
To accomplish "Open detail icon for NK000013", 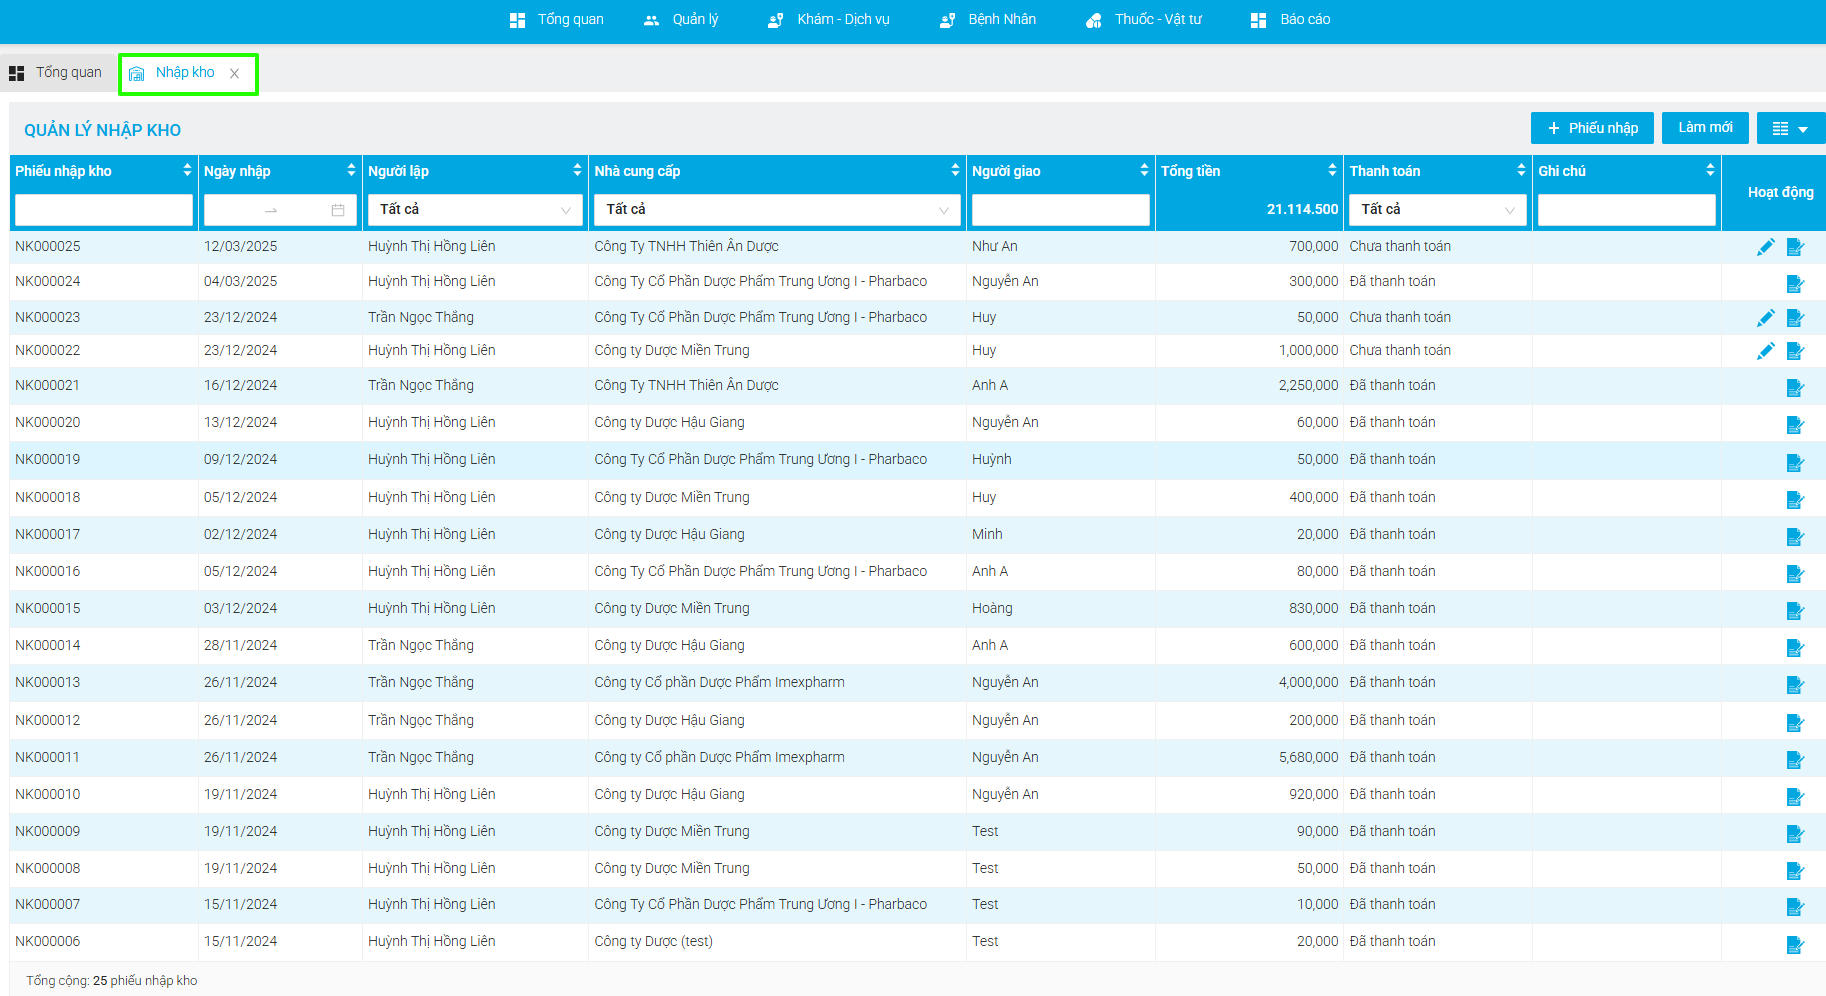I will pyautogui.click(x=1795, y=684).
